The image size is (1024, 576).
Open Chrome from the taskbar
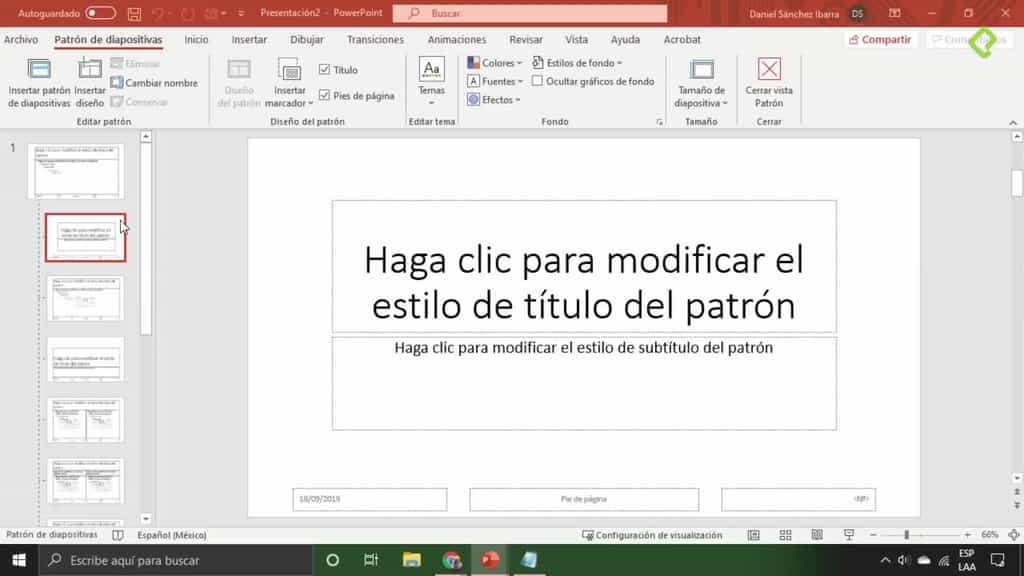451,560
